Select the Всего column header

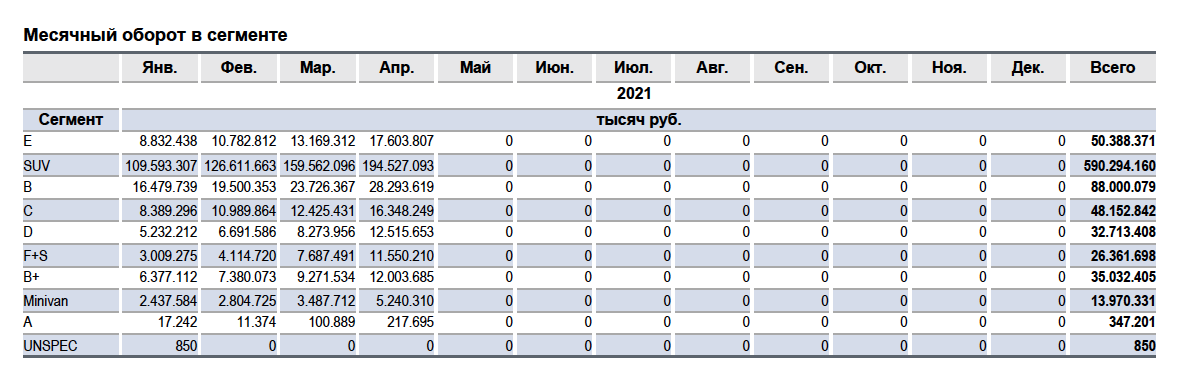coord(1112,68)
